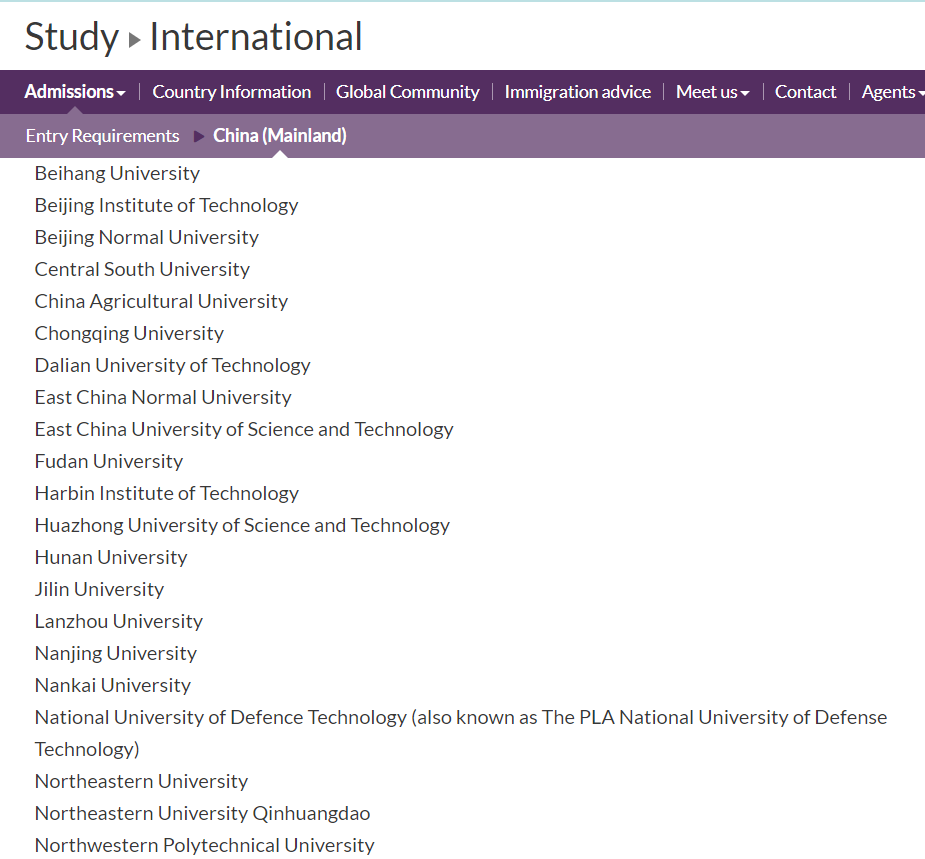Viewport: 925px width, 859px height.
Task: Click the arrow between Study and International
Action: [135, 40]
